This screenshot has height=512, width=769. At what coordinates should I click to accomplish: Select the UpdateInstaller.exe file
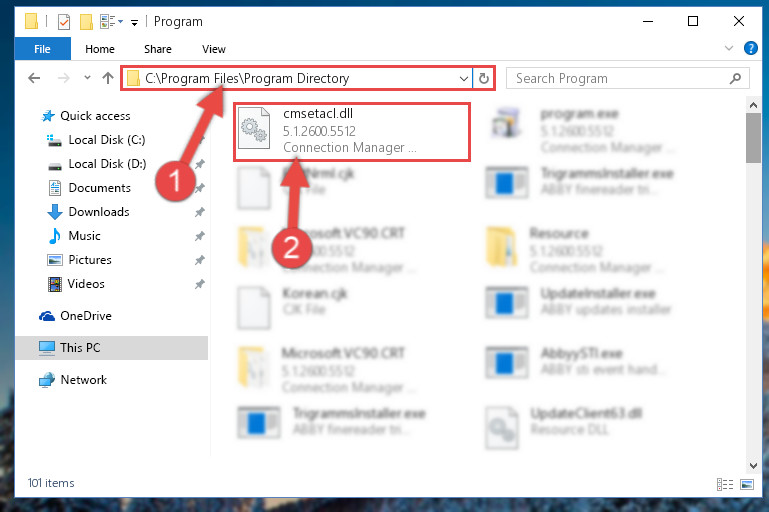click(578, 301)
